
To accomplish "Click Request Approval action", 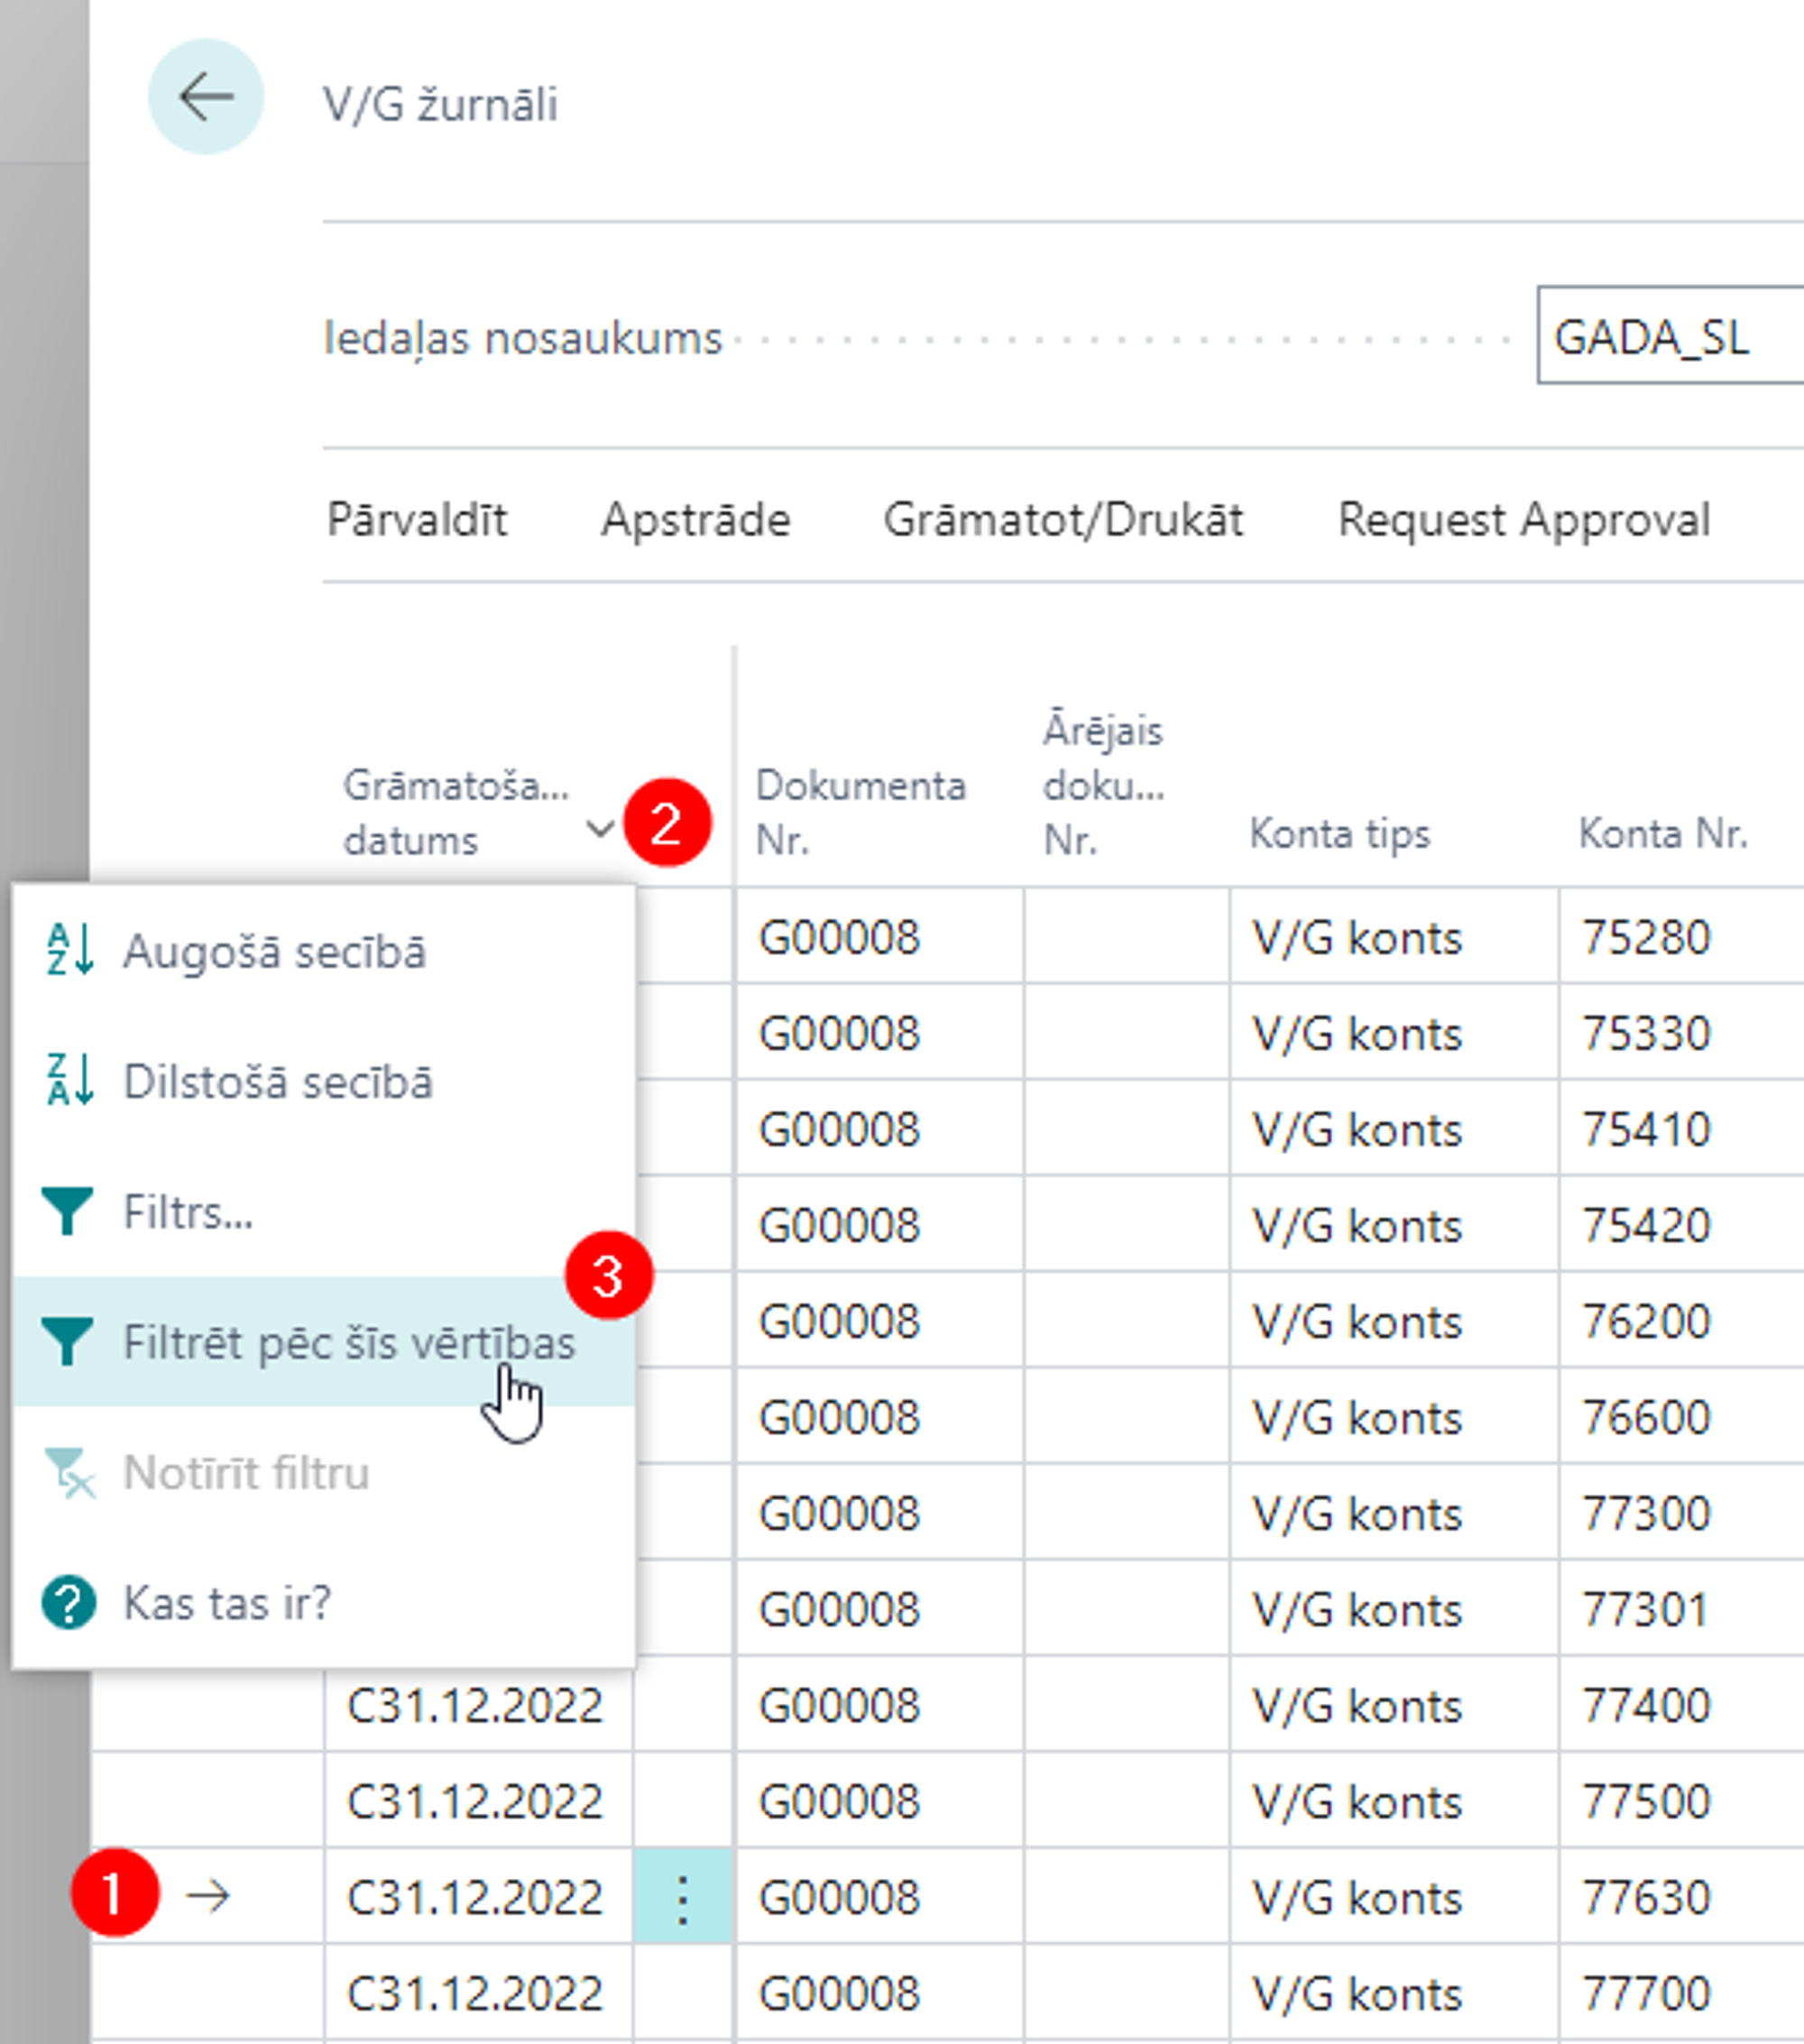I will [1523, 520].
